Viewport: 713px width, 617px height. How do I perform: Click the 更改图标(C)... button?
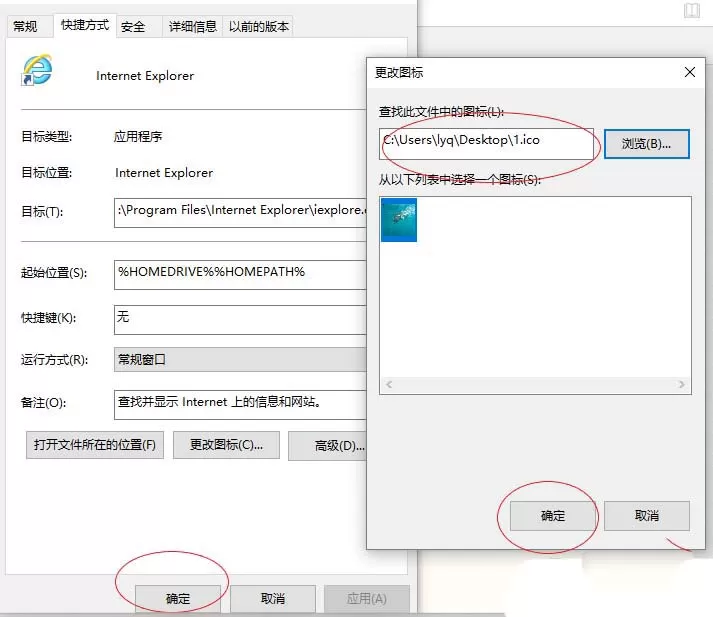point(226,445)
